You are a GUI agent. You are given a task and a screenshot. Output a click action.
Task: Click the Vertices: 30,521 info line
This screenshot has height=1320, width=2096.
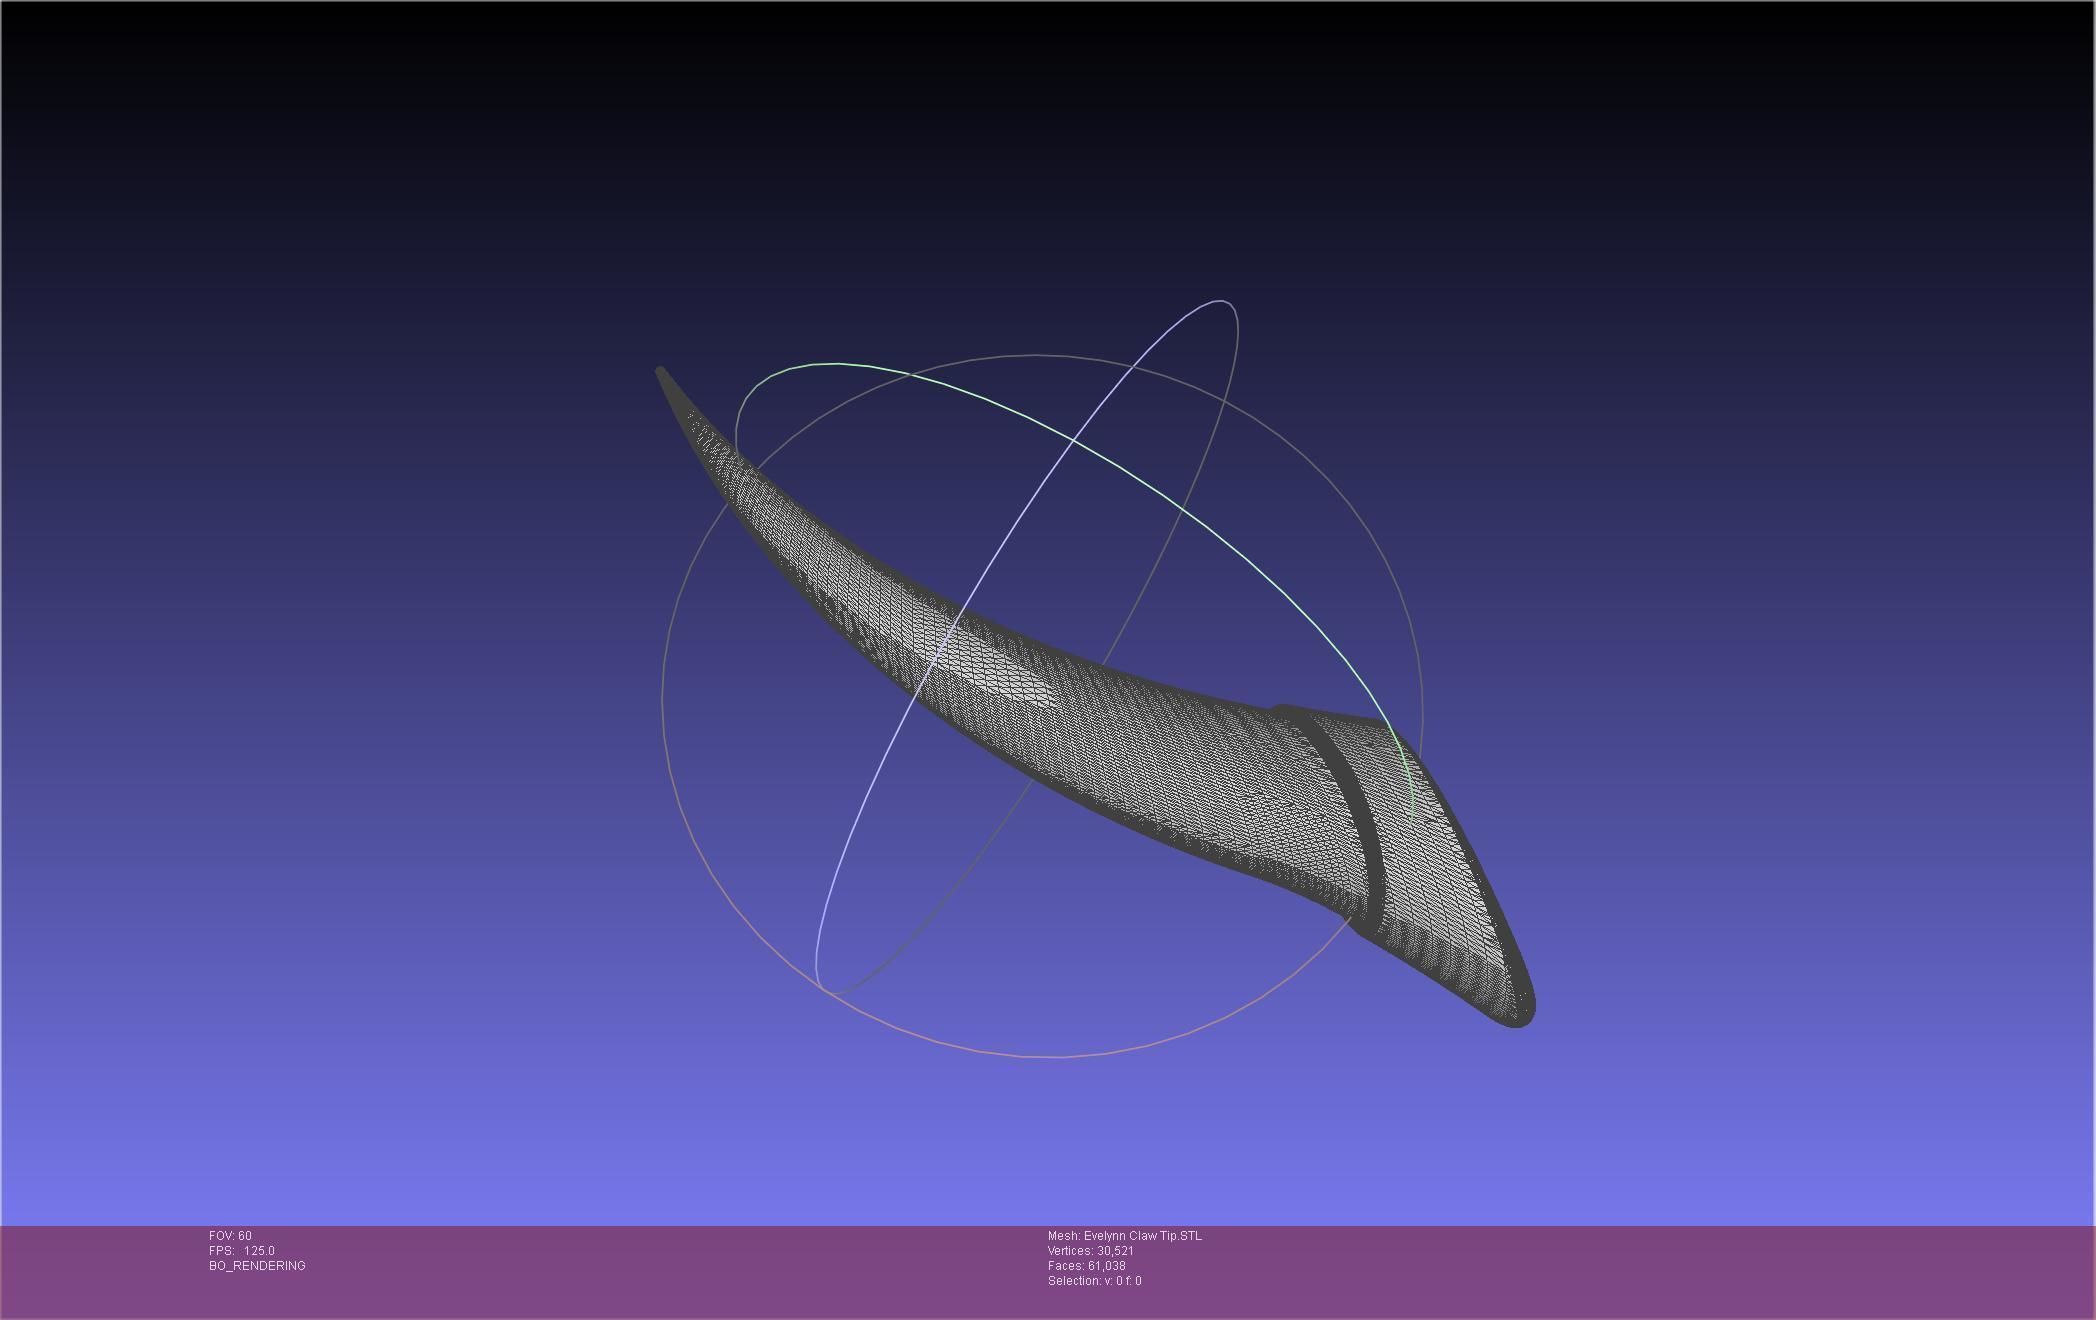click(x=1091, y=1251)
